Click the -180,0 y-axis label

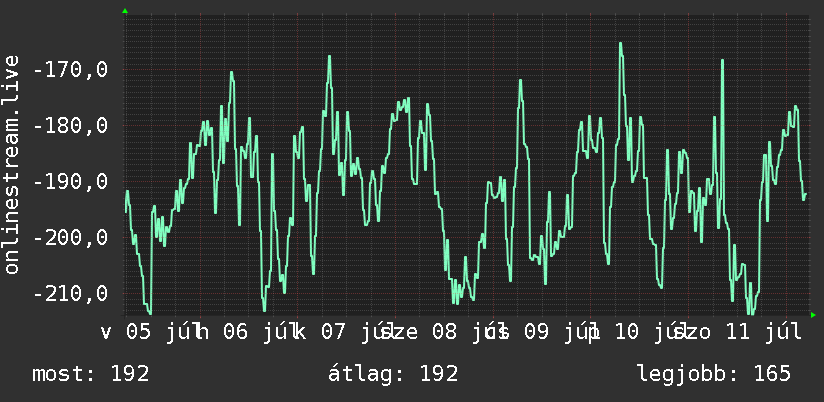(x=70, y=126)
